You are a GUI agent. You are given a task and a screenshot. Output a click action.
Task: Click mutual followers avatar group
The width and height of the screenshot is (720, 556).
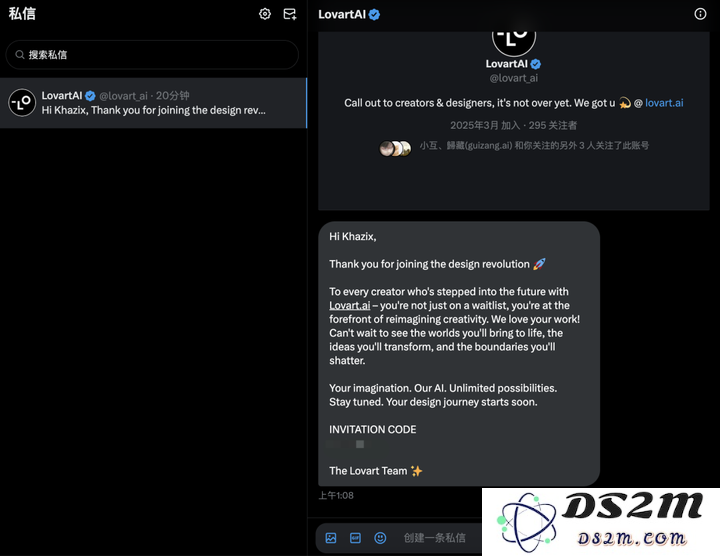pyautogui.click(x=395, y=148)
